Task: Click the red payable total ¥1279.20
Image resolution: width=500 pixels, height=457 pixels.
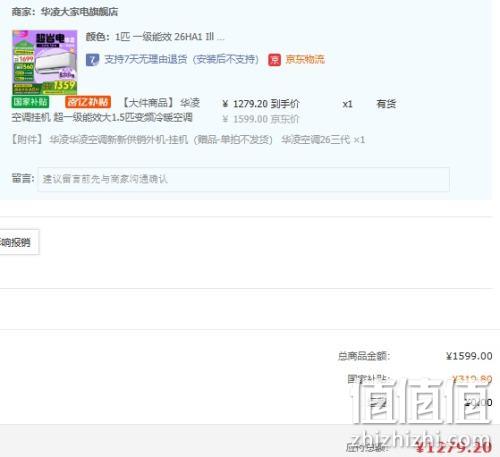Action: pyautogui.click(x=454, y=447)
